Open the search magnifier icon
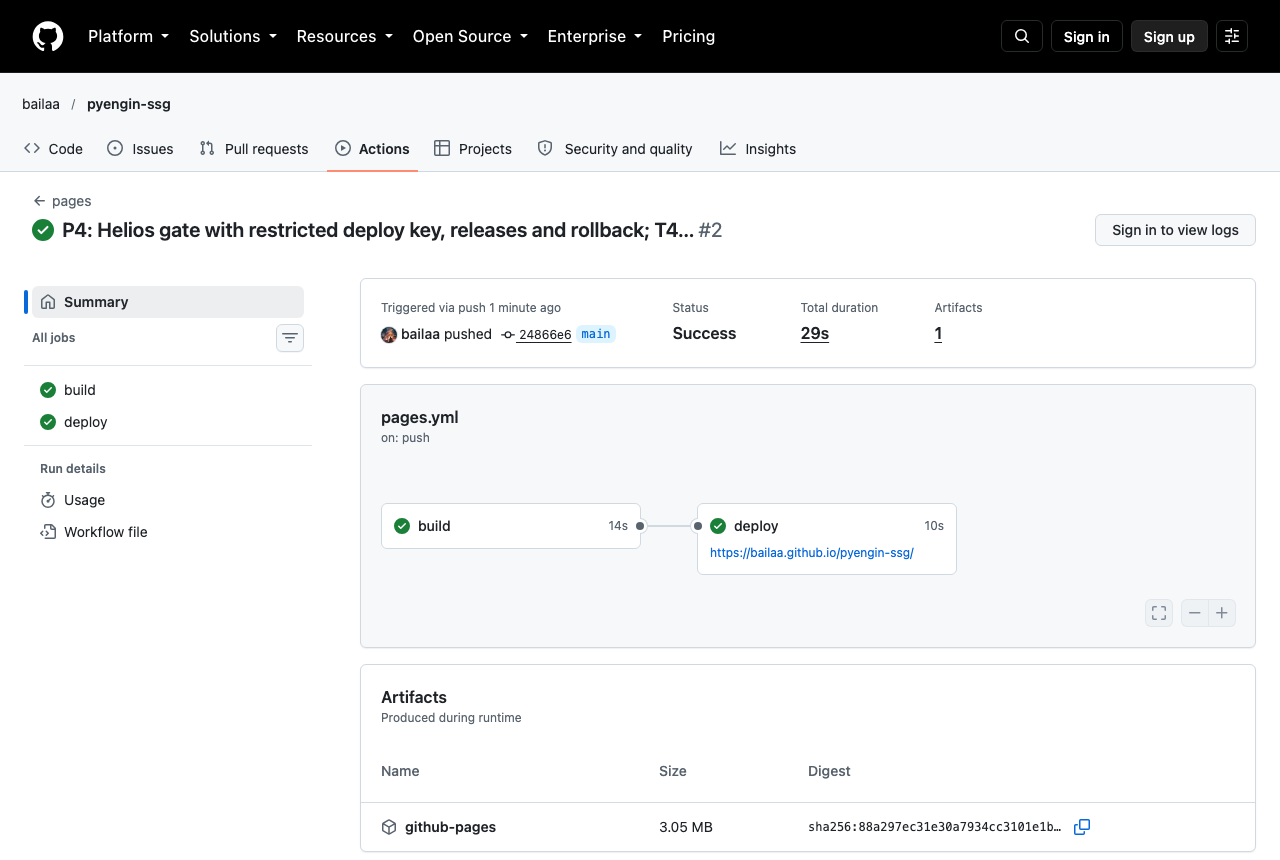This screenshot has height=860, width=1280. [1022, 36]
